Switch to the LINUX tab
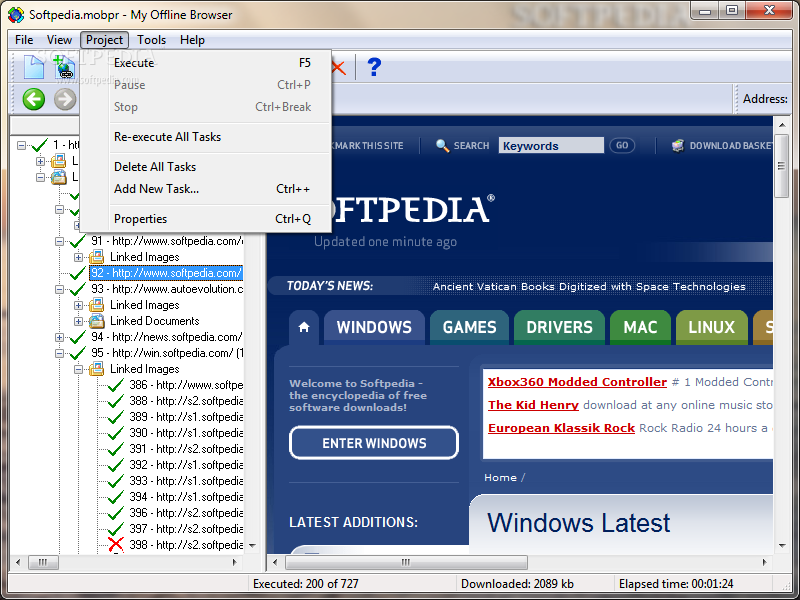The width and height of the screenshot is (800, 600). [711, 327]
